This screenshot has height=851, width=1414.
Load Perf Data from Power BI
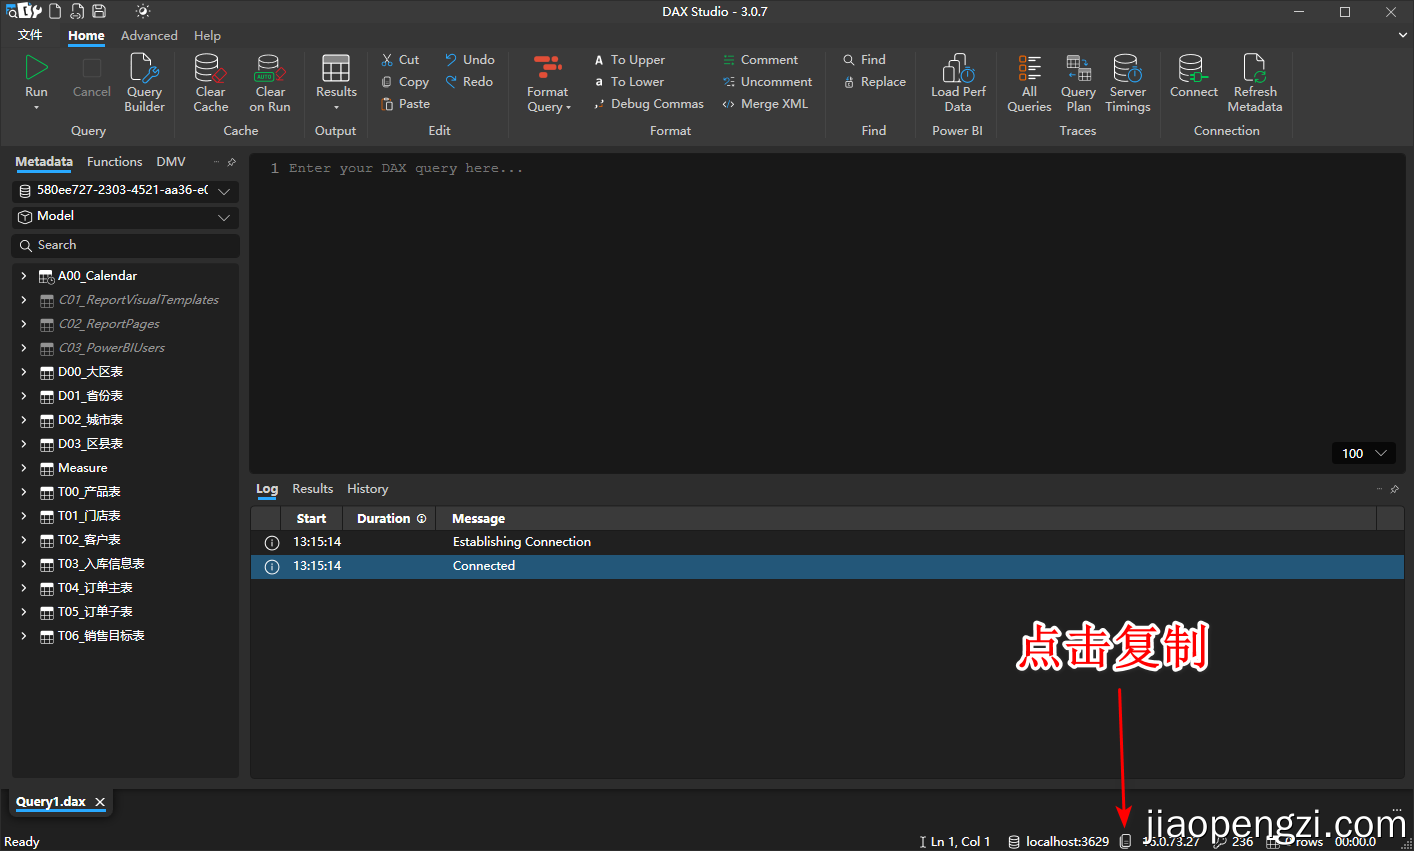(x=958, y=82)
